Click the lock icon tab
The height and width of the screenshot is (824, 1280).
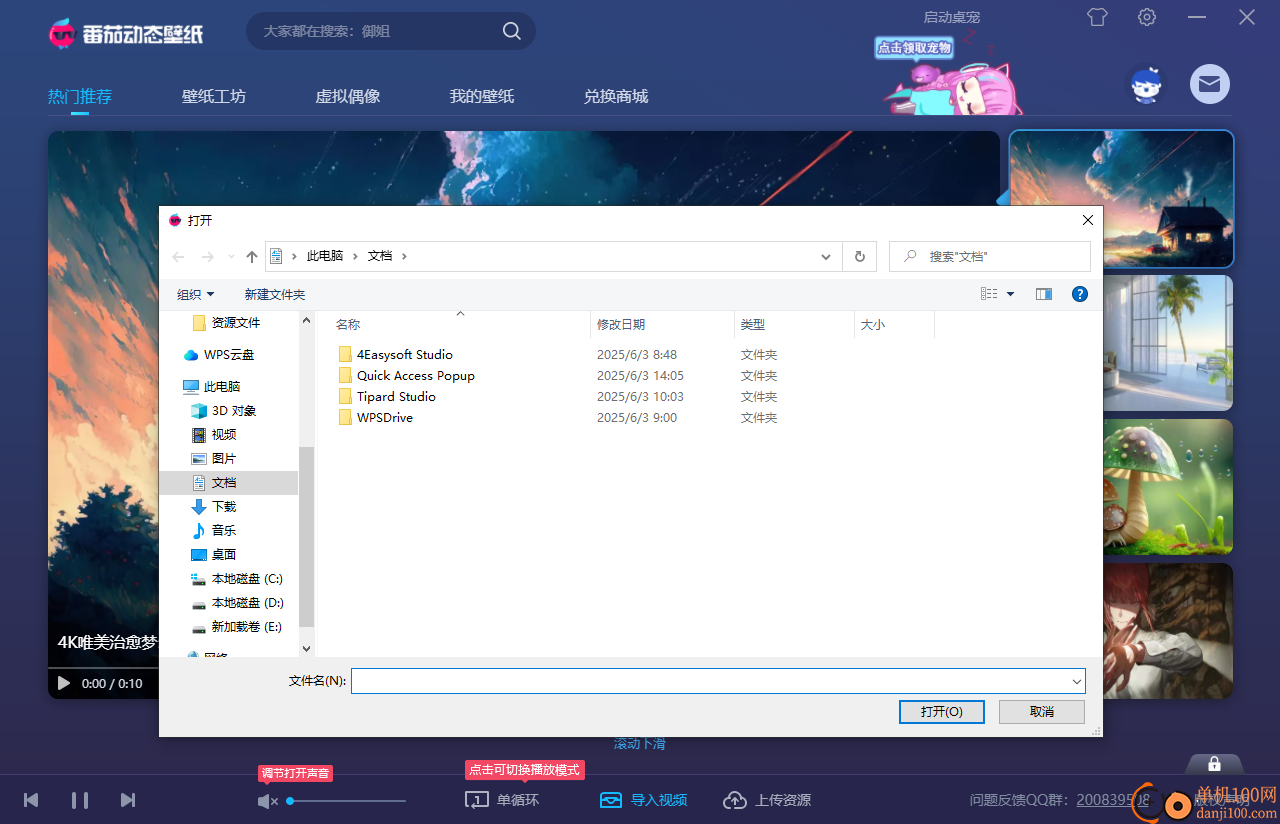point(1214,764)
